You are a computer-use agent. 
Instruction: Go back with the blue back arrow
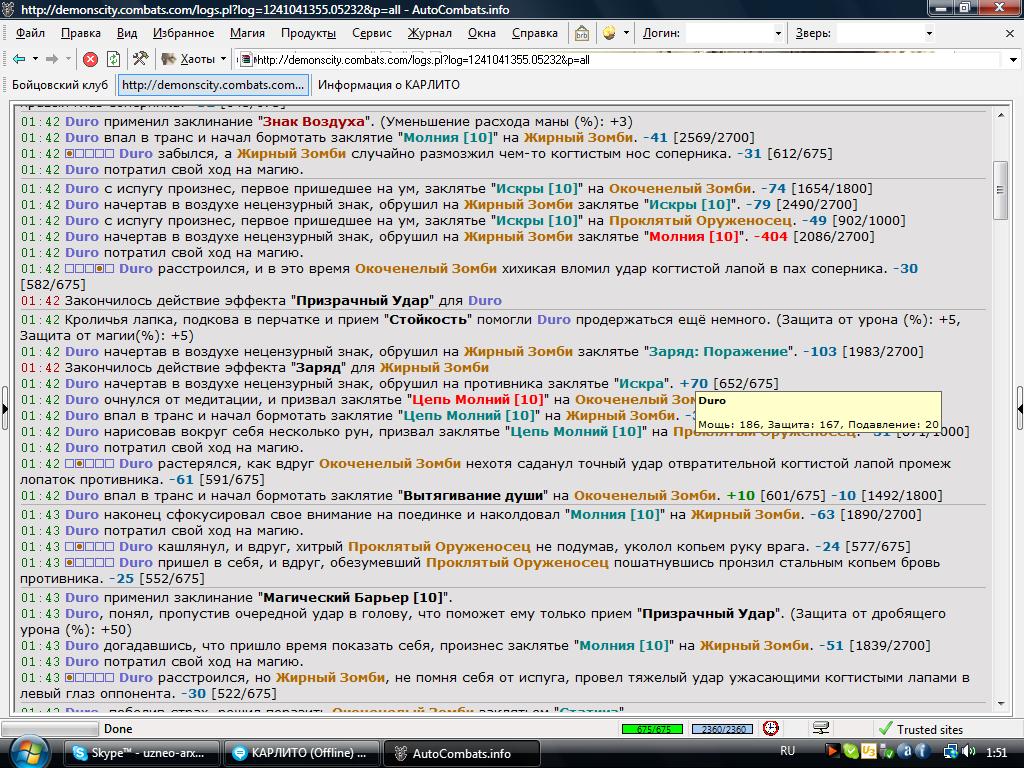point(19,59)
